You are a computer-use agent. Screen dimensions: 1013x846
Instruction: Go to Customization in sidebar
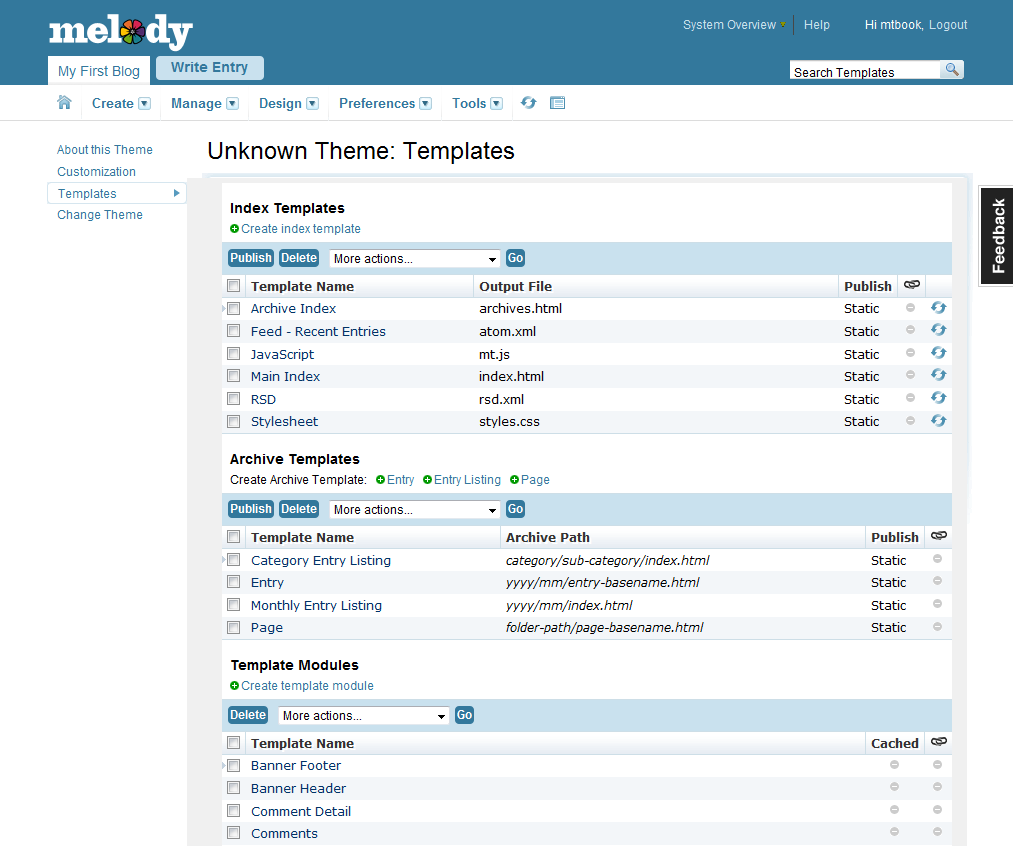coord(96,172)
